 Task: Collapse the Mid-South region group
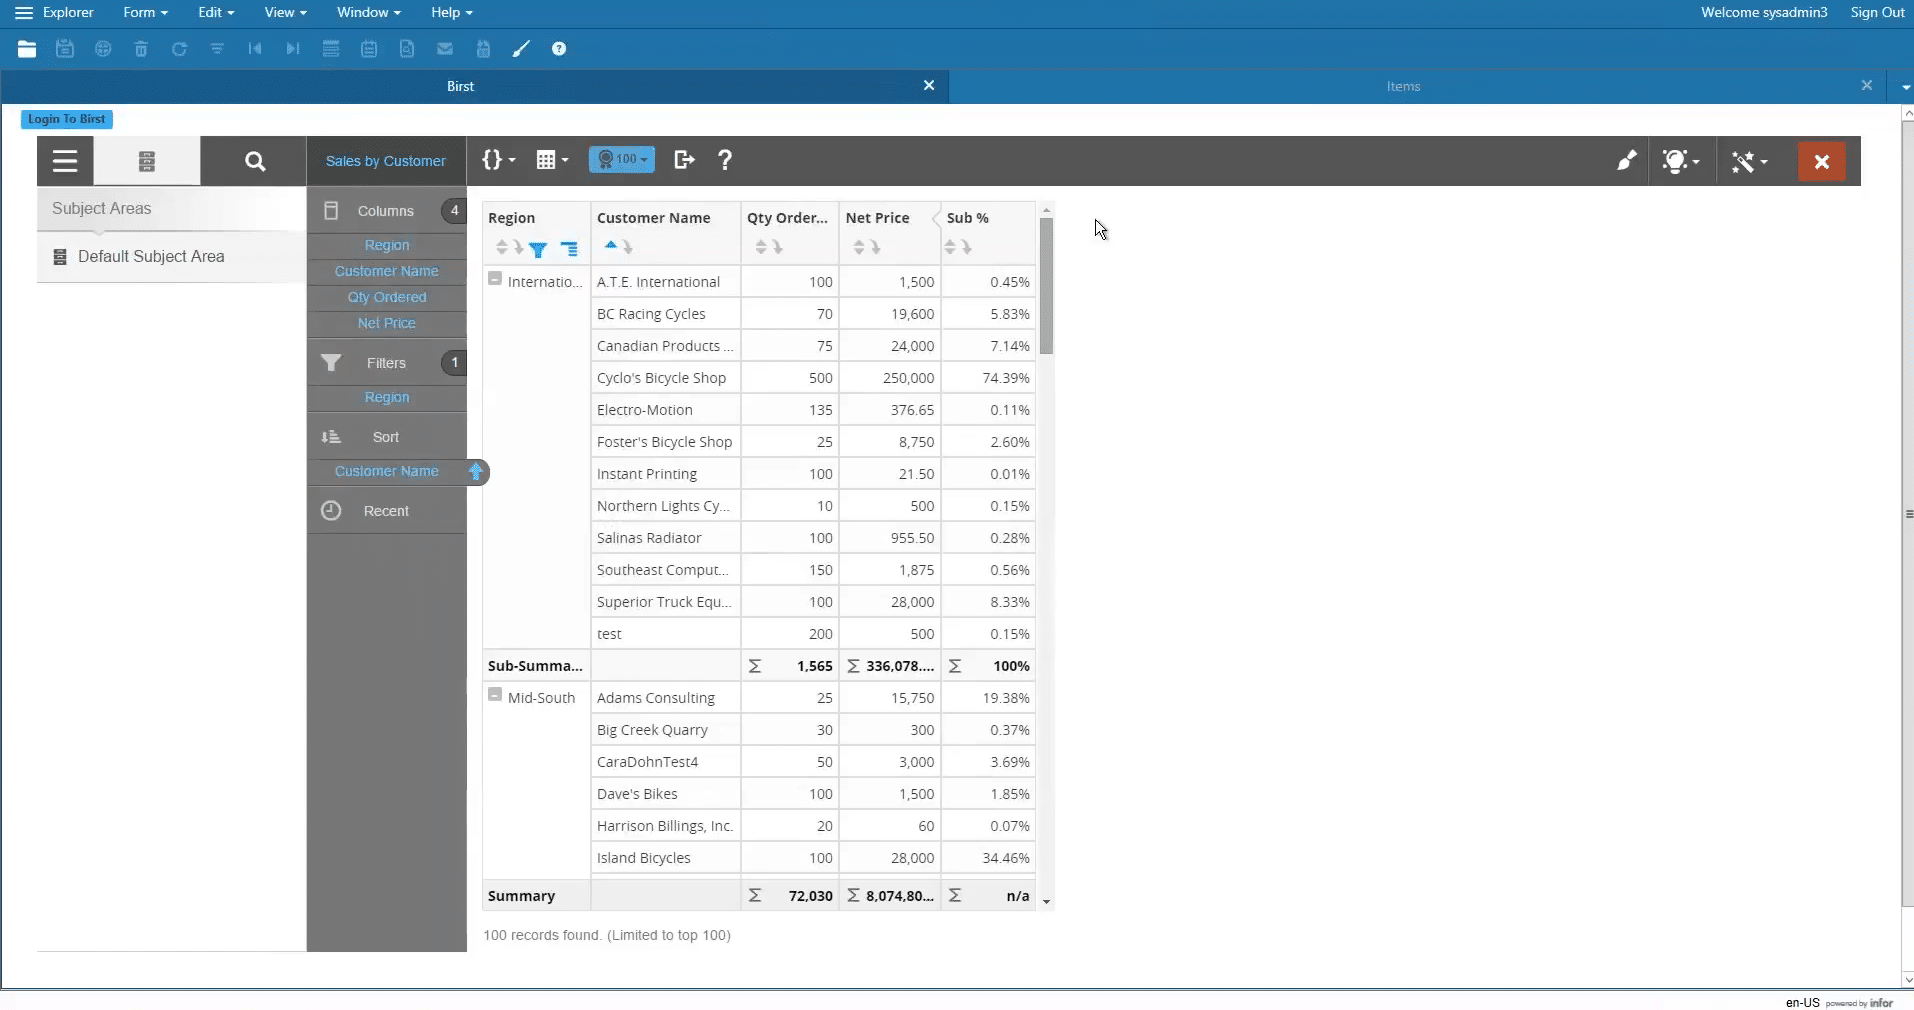click(495, 695)
